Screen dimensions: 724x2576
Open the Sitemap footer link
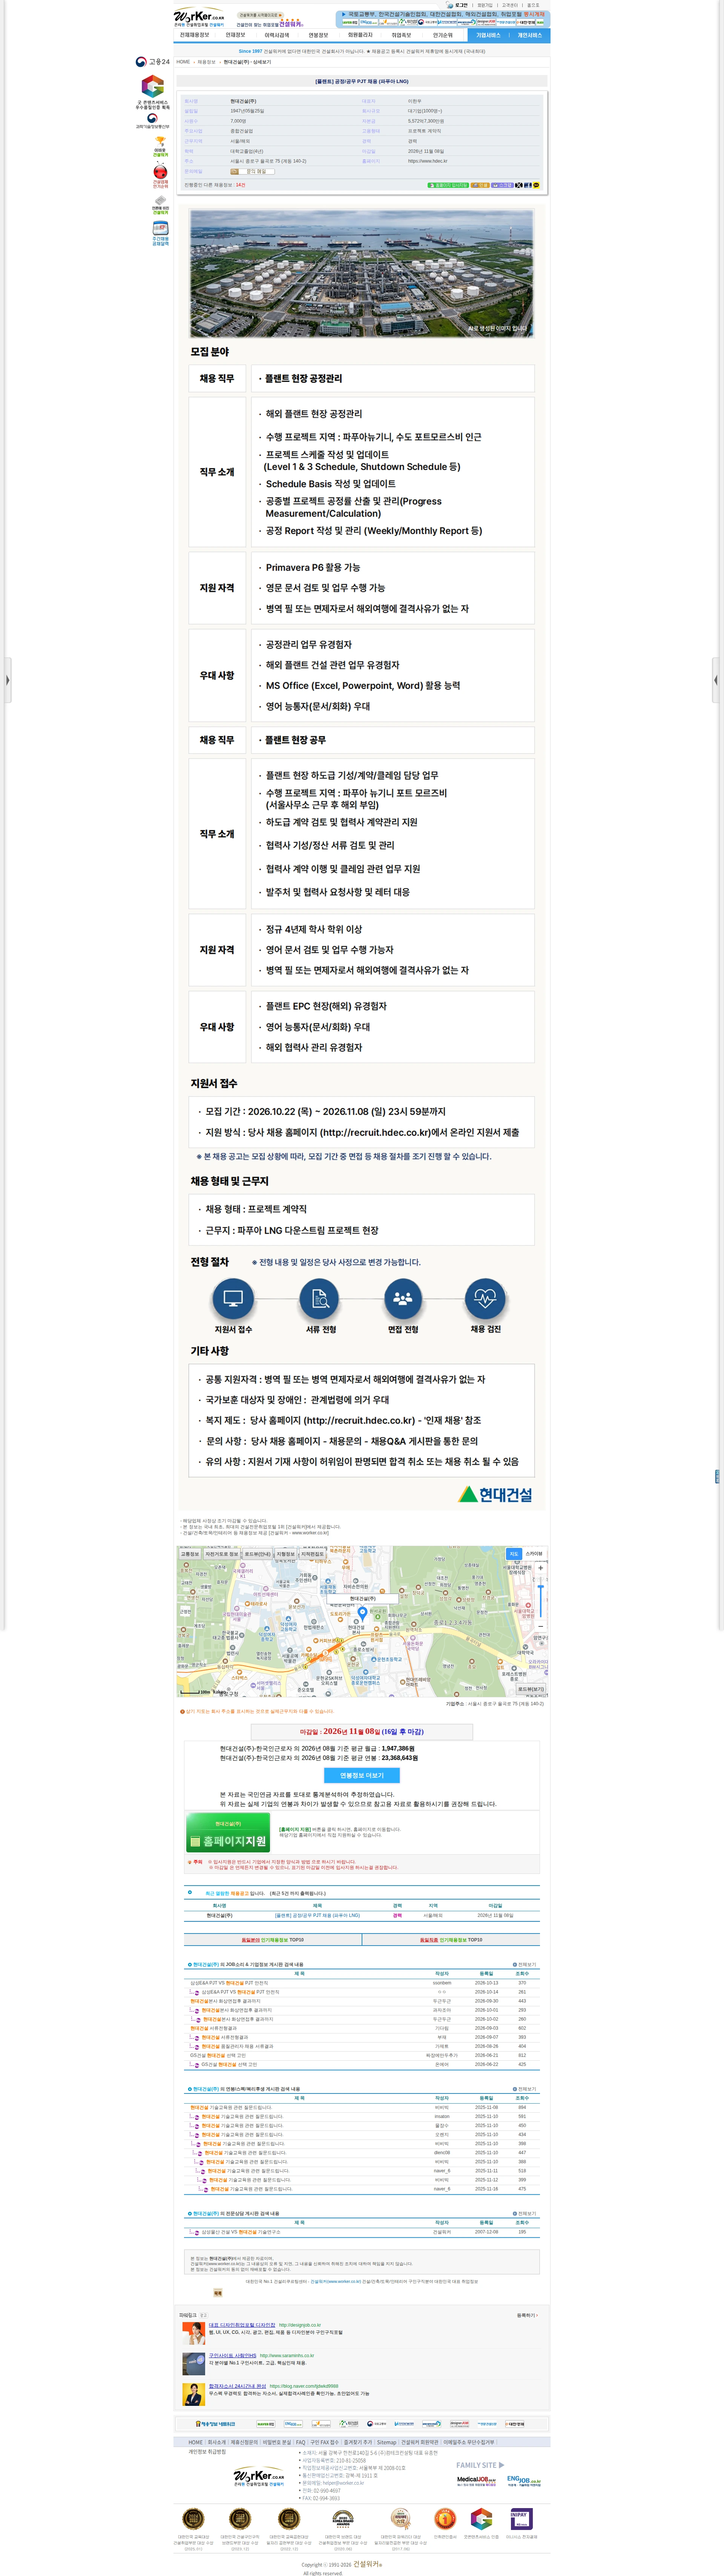[386, 2442]
